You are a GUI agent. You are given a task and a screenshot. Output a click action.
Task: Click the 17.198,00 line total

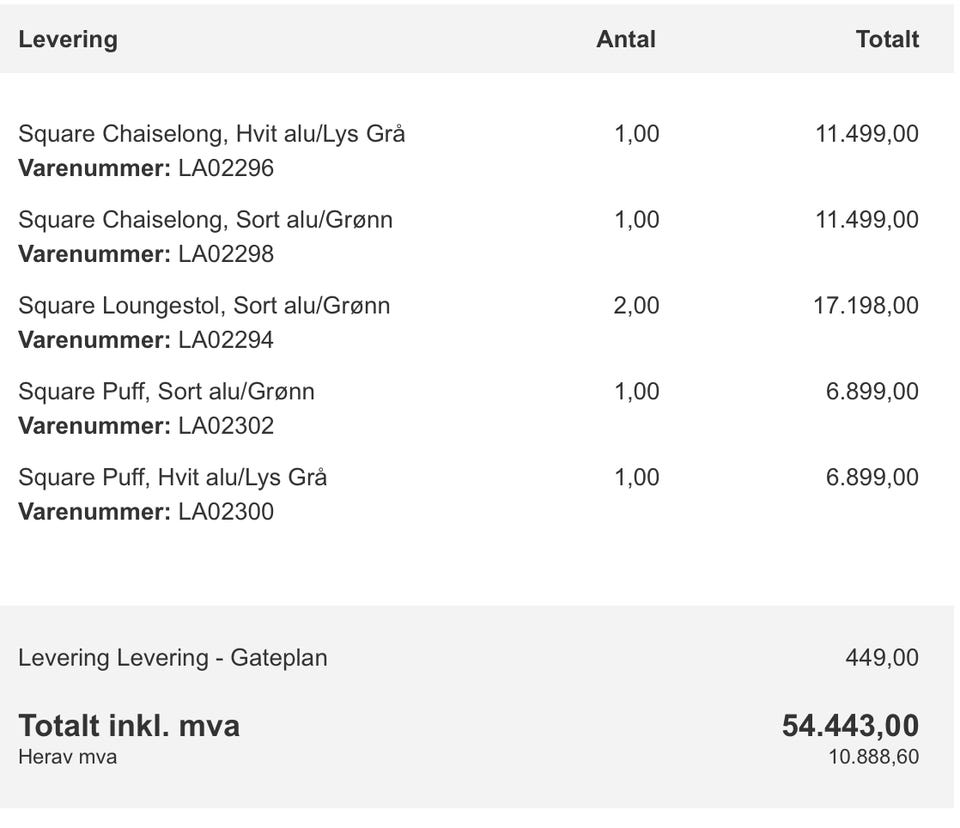point(866,305)
